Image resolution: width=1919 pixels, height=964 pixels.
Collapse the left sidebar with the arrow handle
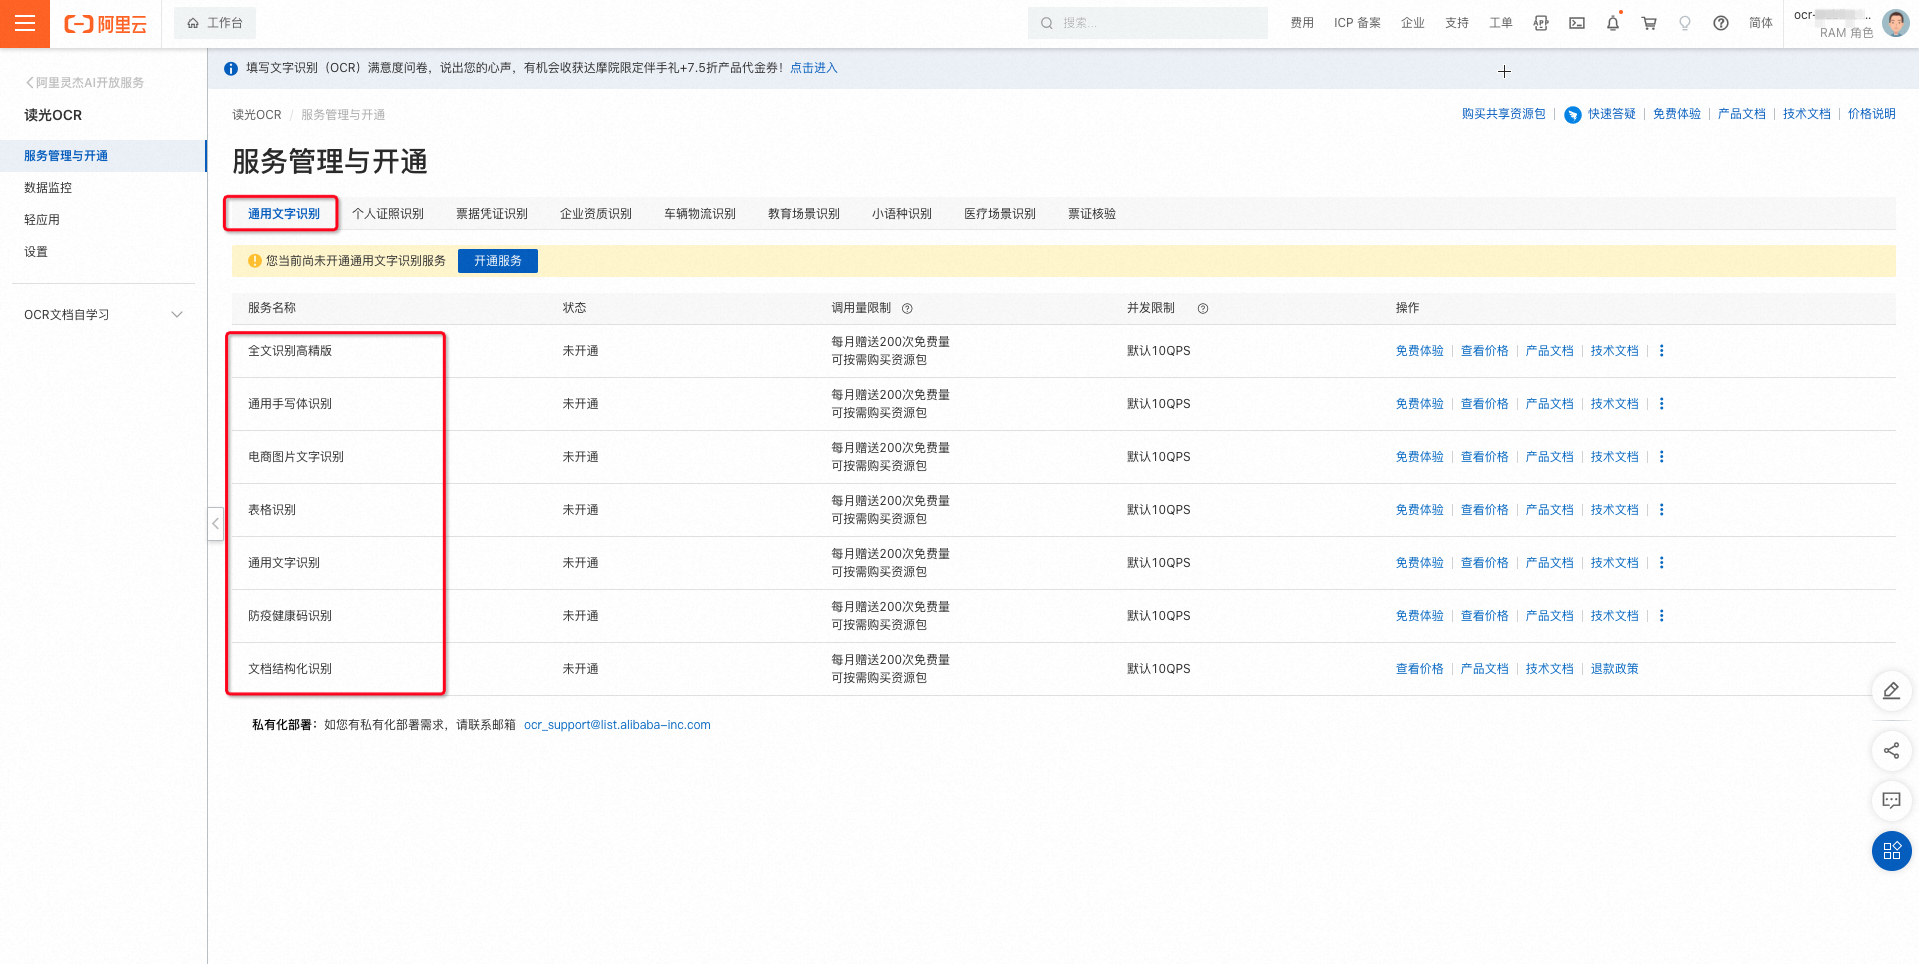tap(215, 524)
